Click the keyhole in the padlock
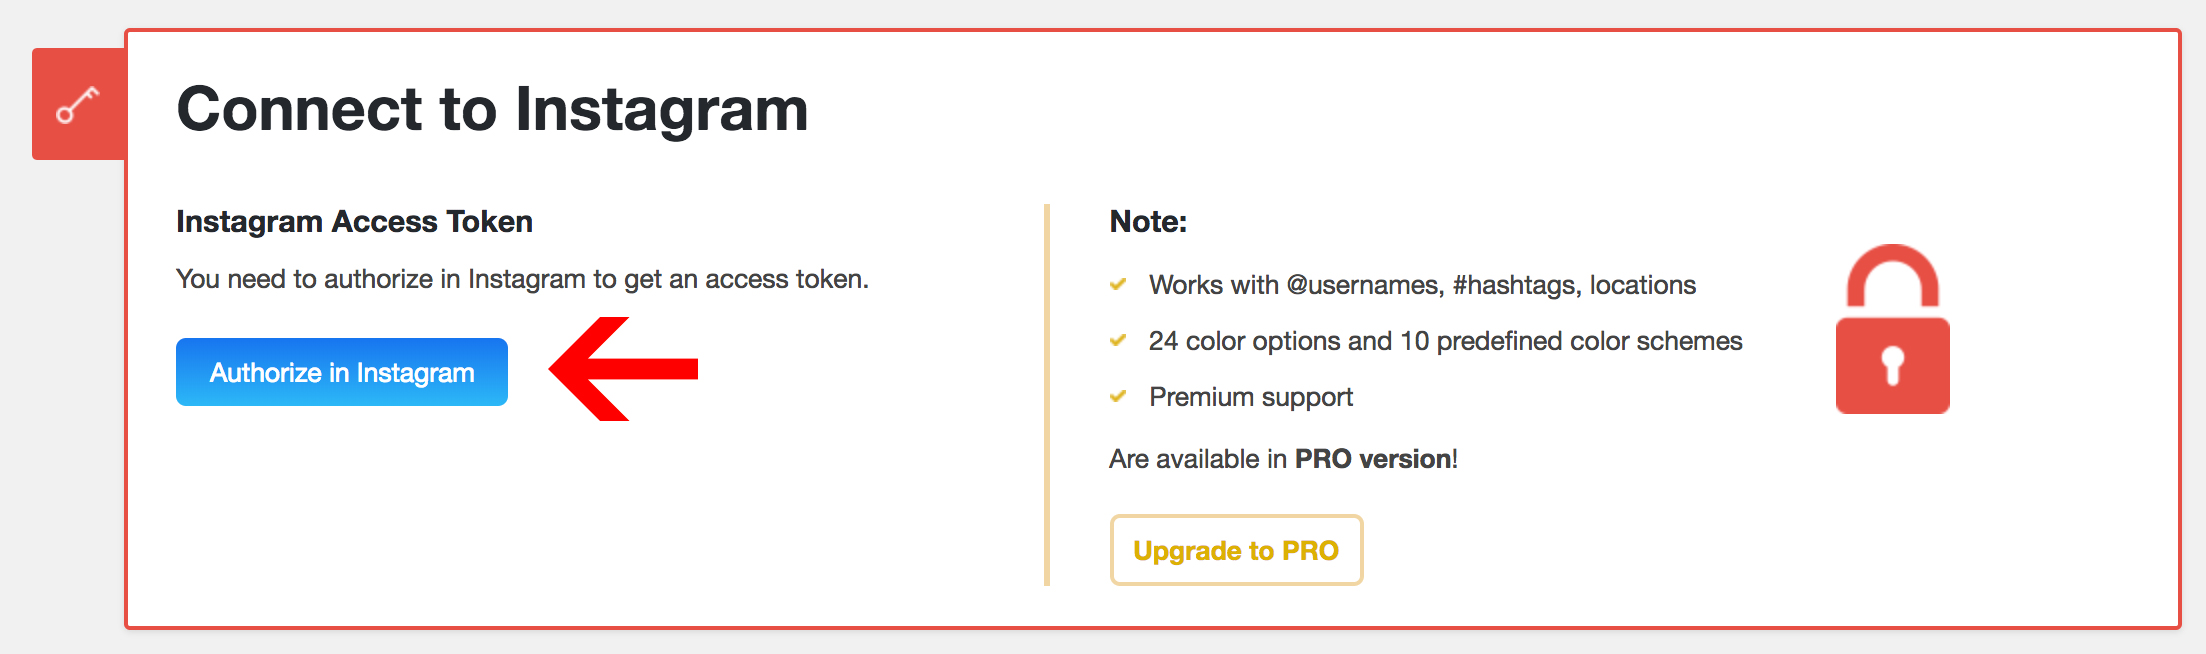 [x=1892, y=365]
